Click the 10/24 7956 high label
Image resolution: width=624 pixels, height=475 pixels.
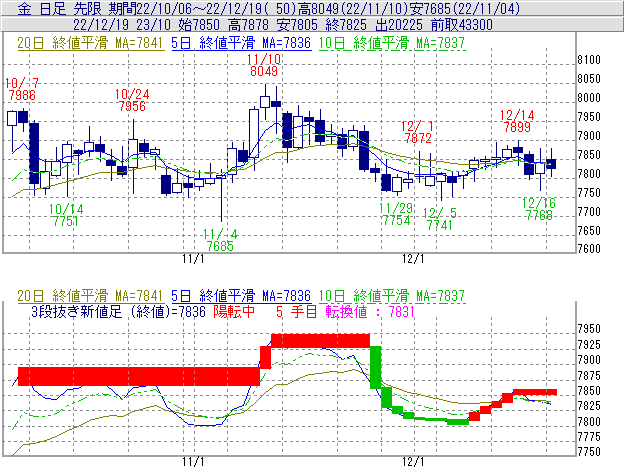pos(132,100)
